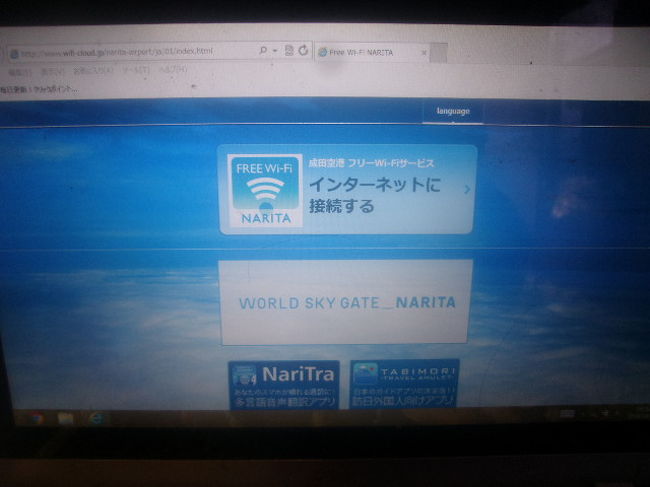The width and height of the screenshot is (650, 487).
Task: Click the compatibility view icon in address bar
Action: coord(289,51)
